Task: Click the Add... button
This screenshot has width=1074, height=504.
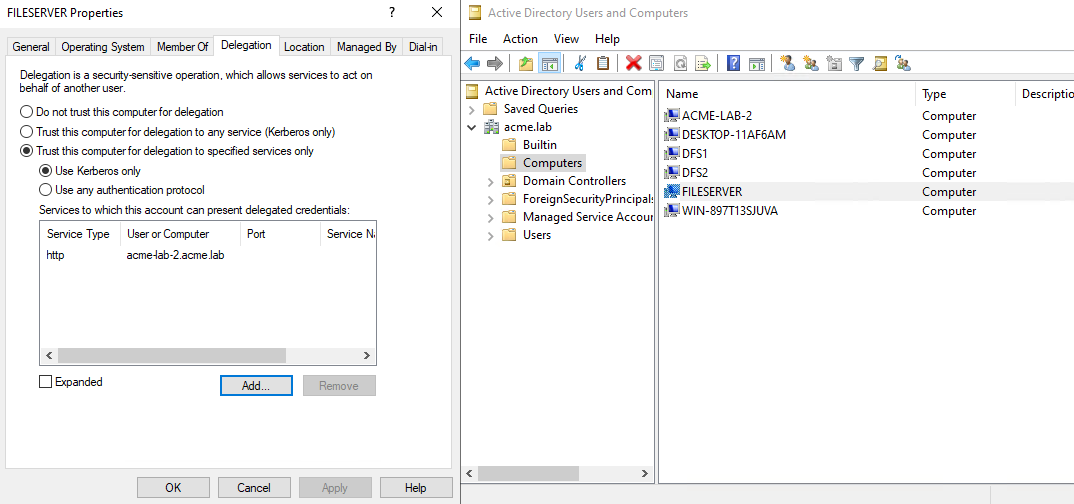Action: point(256,386)
